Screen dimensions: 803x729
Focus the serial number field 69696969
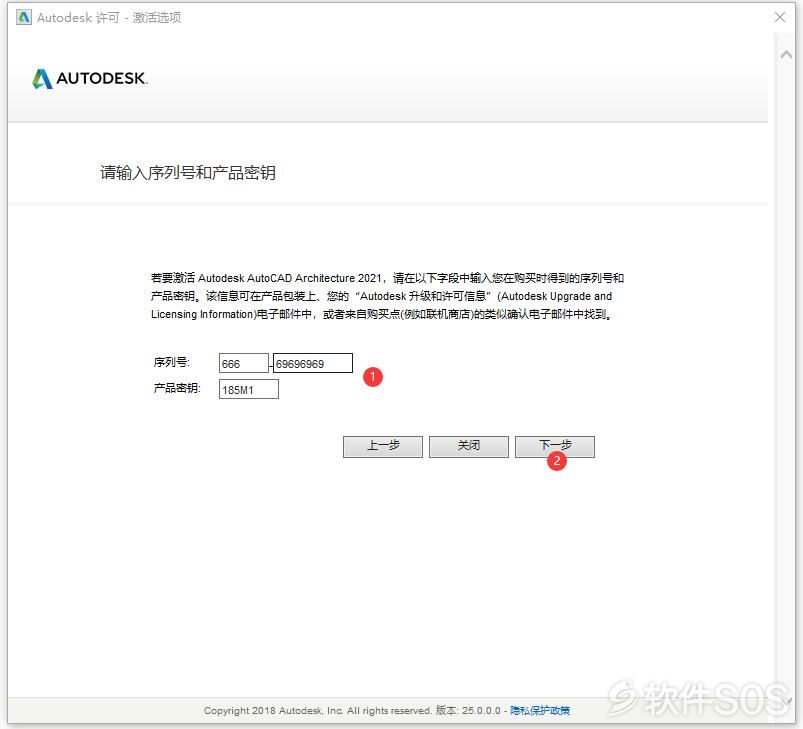pyautogui.click(x=313, y=363)
